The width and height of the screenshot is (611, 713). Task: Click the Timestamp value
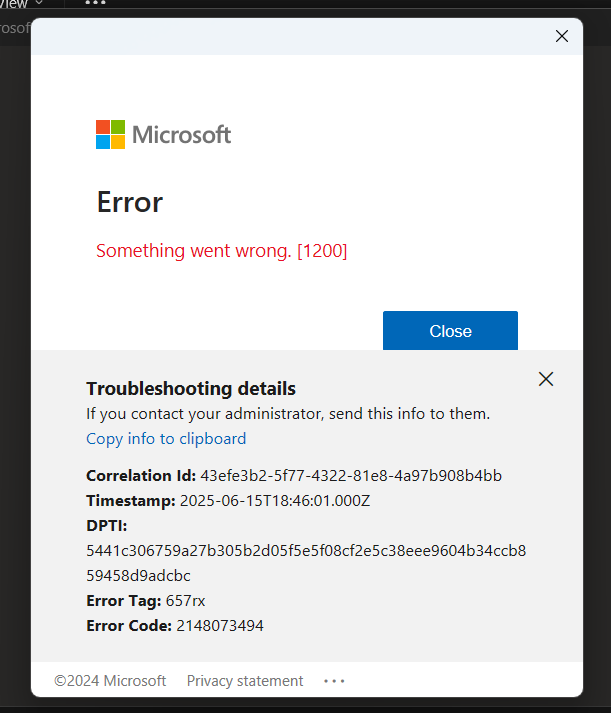pos(275,501)
